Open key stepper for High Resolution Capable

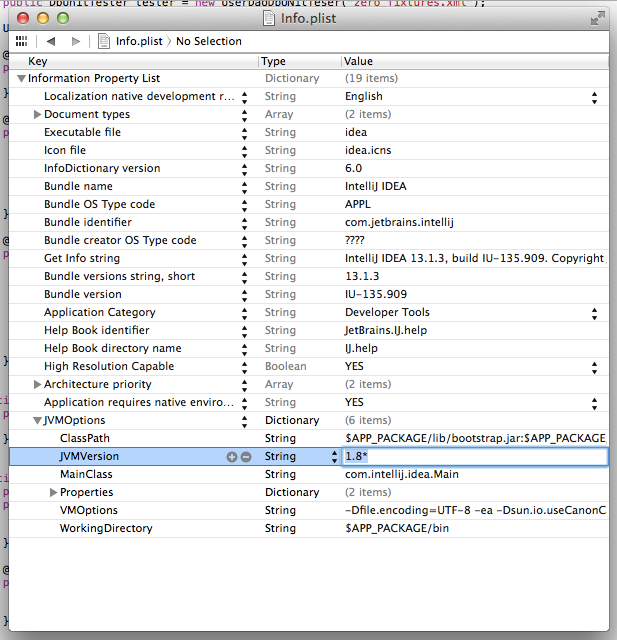[x=244, y=367]
